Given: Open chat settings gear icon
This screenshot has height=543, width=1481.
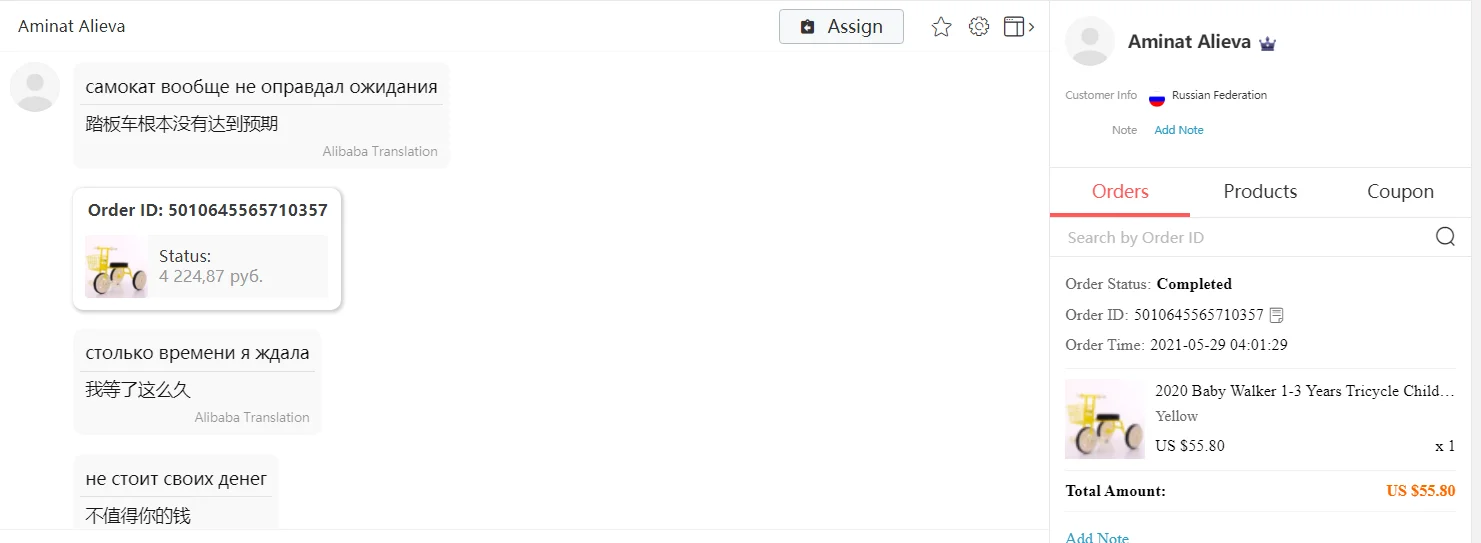Looking at the screenshot, I should tap(979, 27).
